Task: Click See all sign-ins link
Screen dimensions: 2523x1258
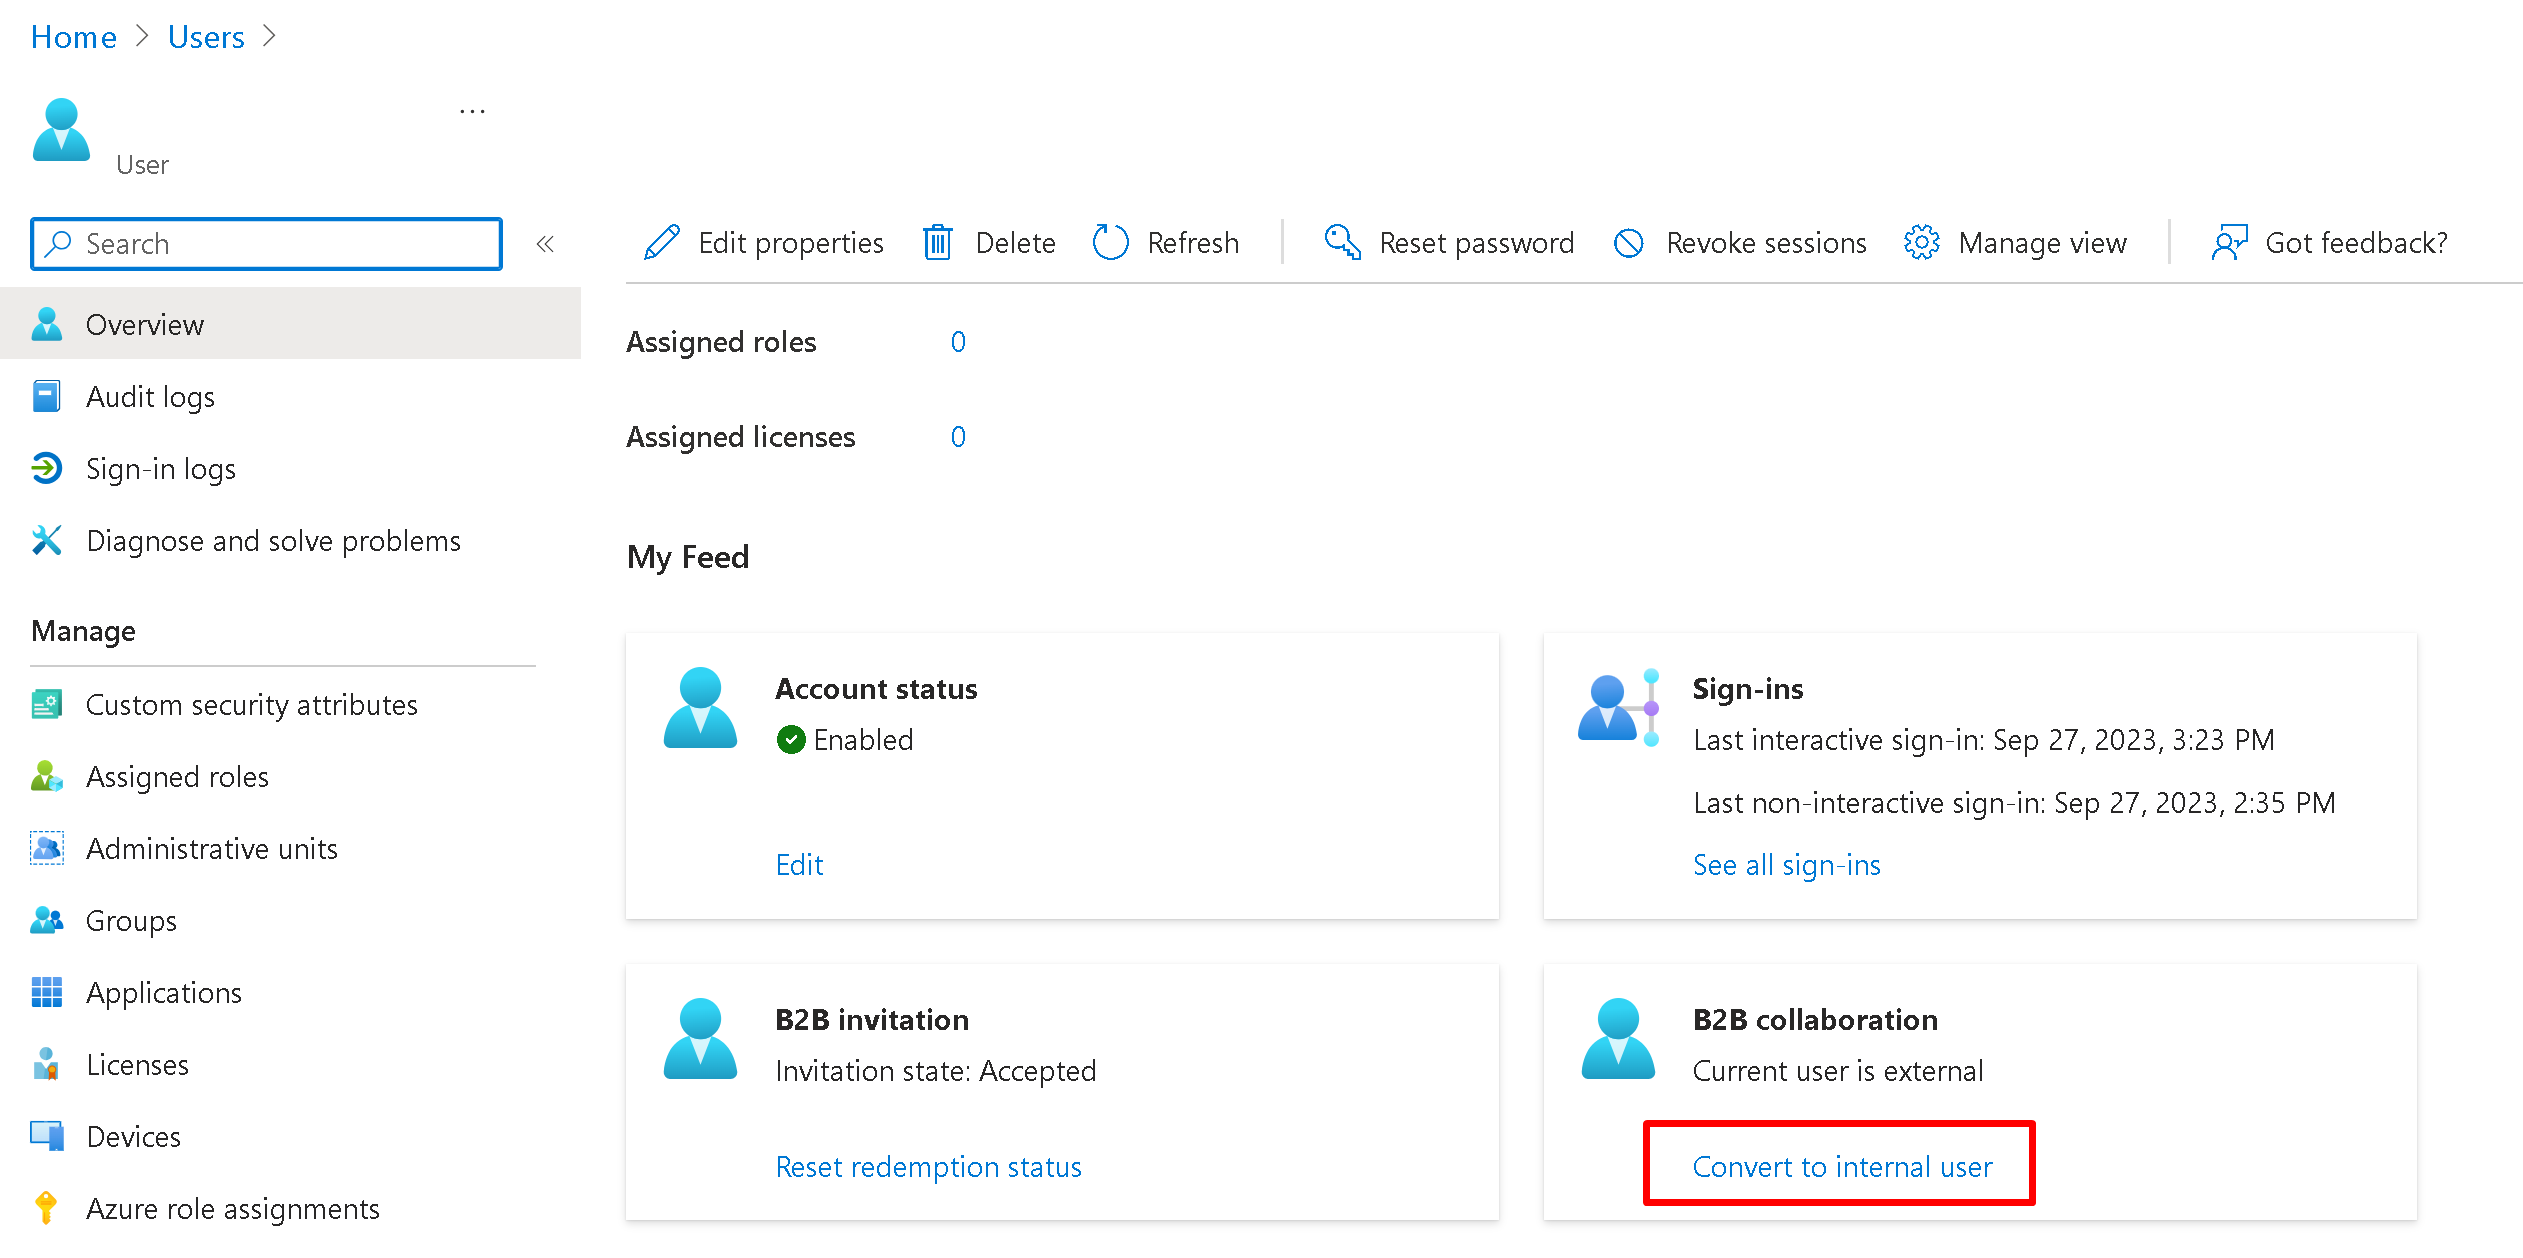Action: 1786,865
